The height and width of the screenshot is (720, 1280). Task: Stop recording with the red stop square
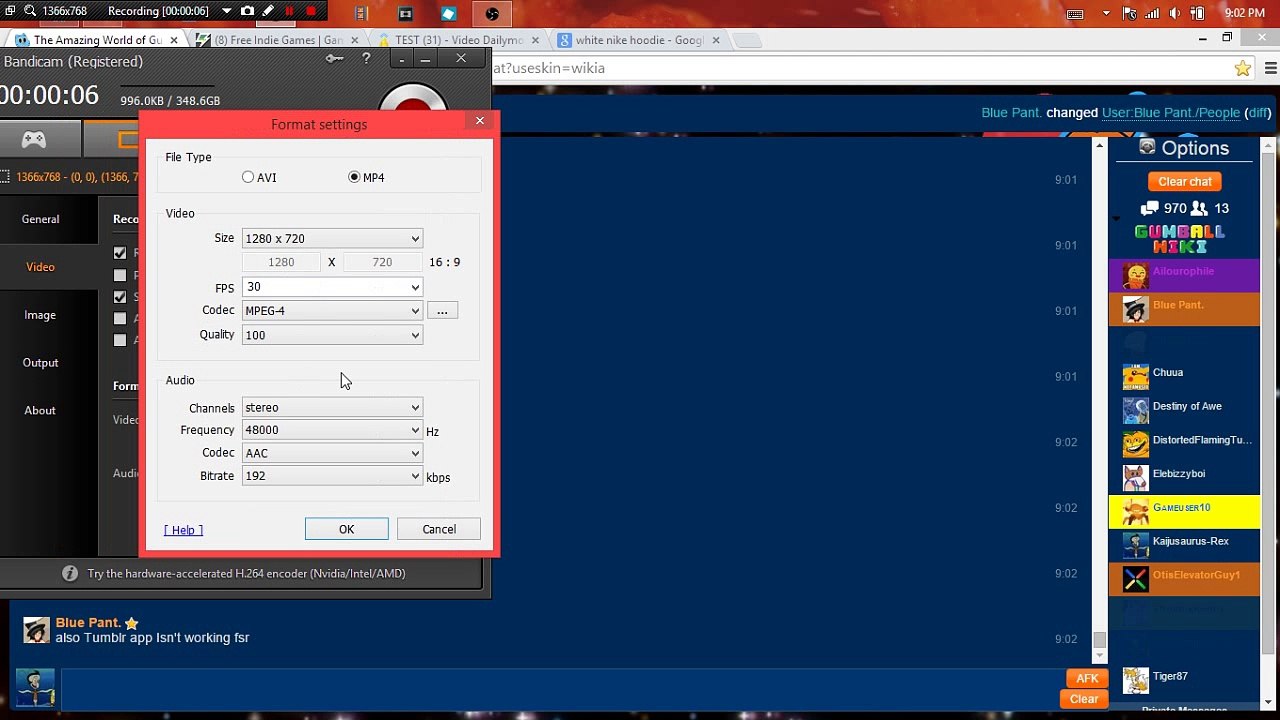tap(311, 11)
